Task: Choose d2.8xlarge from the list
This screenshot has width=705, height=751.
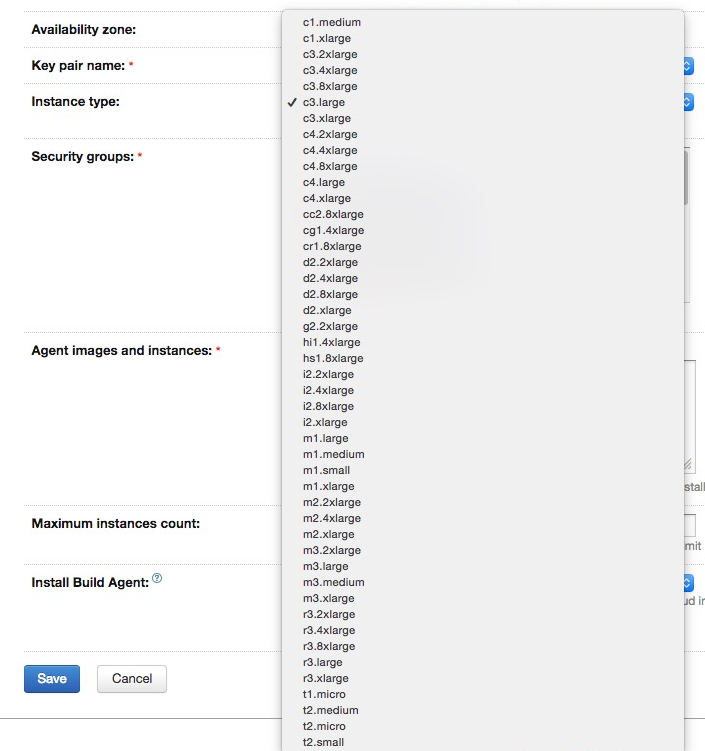Action: pyautogui.click(x=483, y=294)
